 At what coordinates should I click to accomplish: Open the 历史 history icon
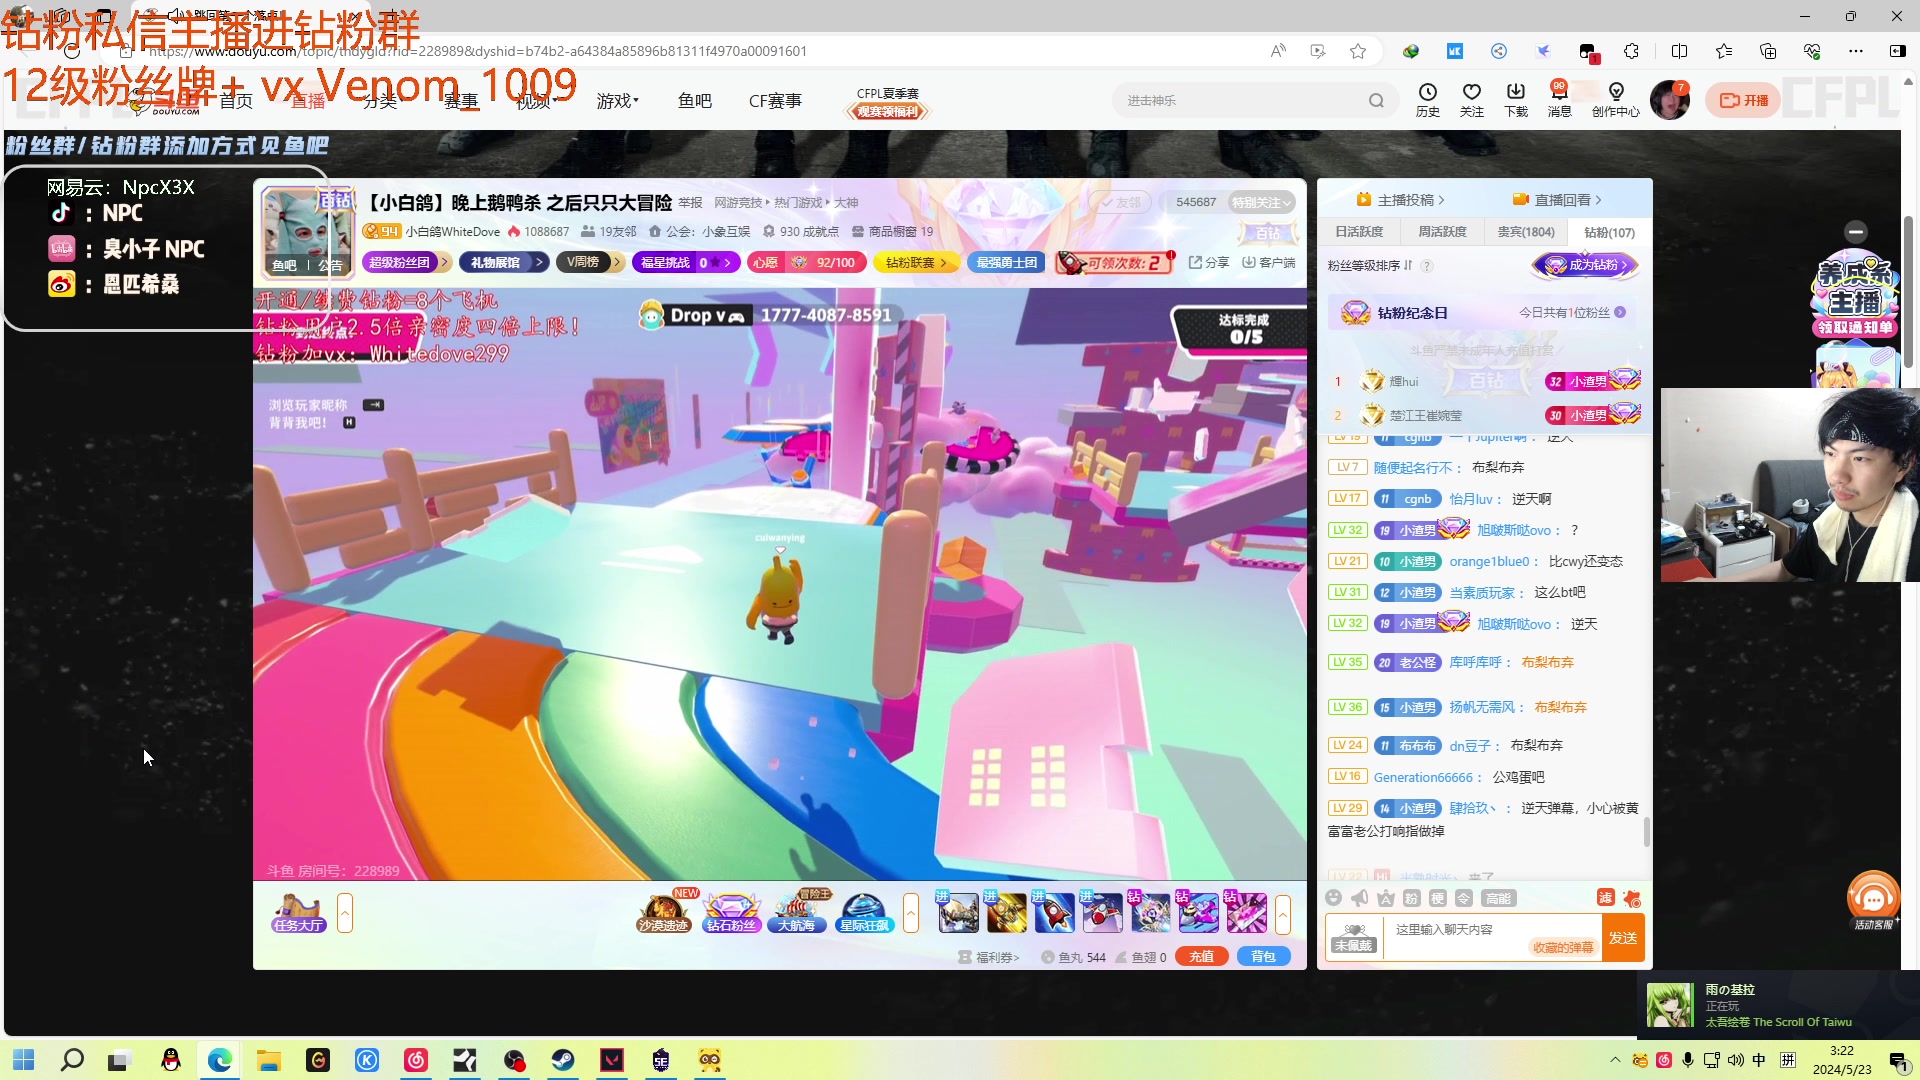[x=1427, y=99]
